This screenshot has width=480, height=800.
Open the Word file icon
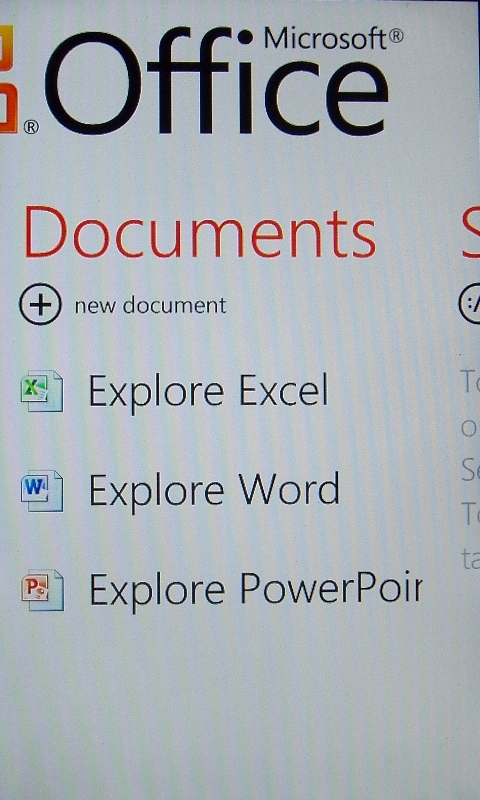pyautogui.click(x=42, y=491)
